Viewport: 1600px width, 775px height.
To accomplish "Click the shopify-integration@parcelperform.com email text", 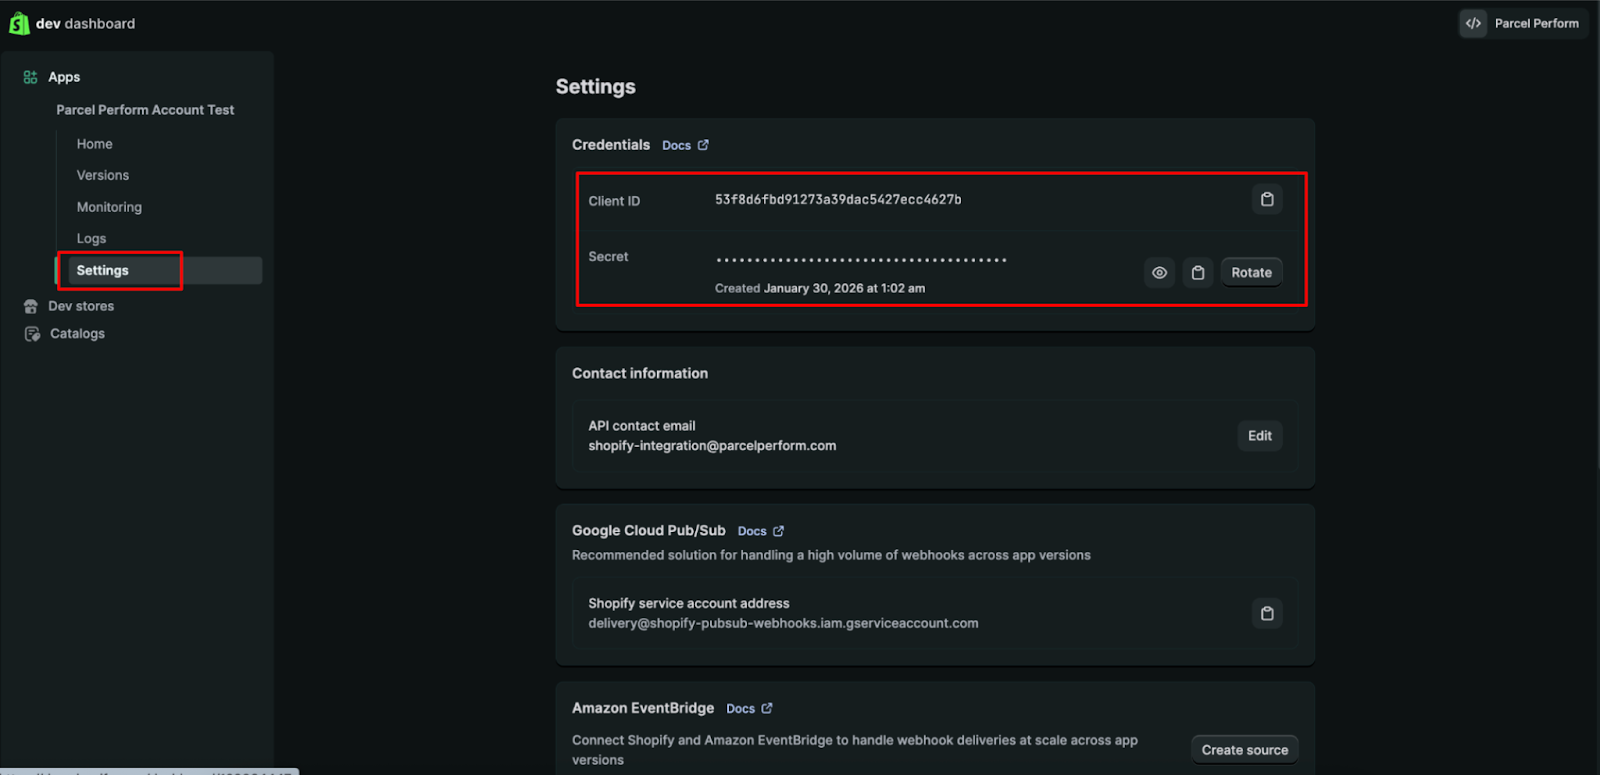I will click(712, 446).
